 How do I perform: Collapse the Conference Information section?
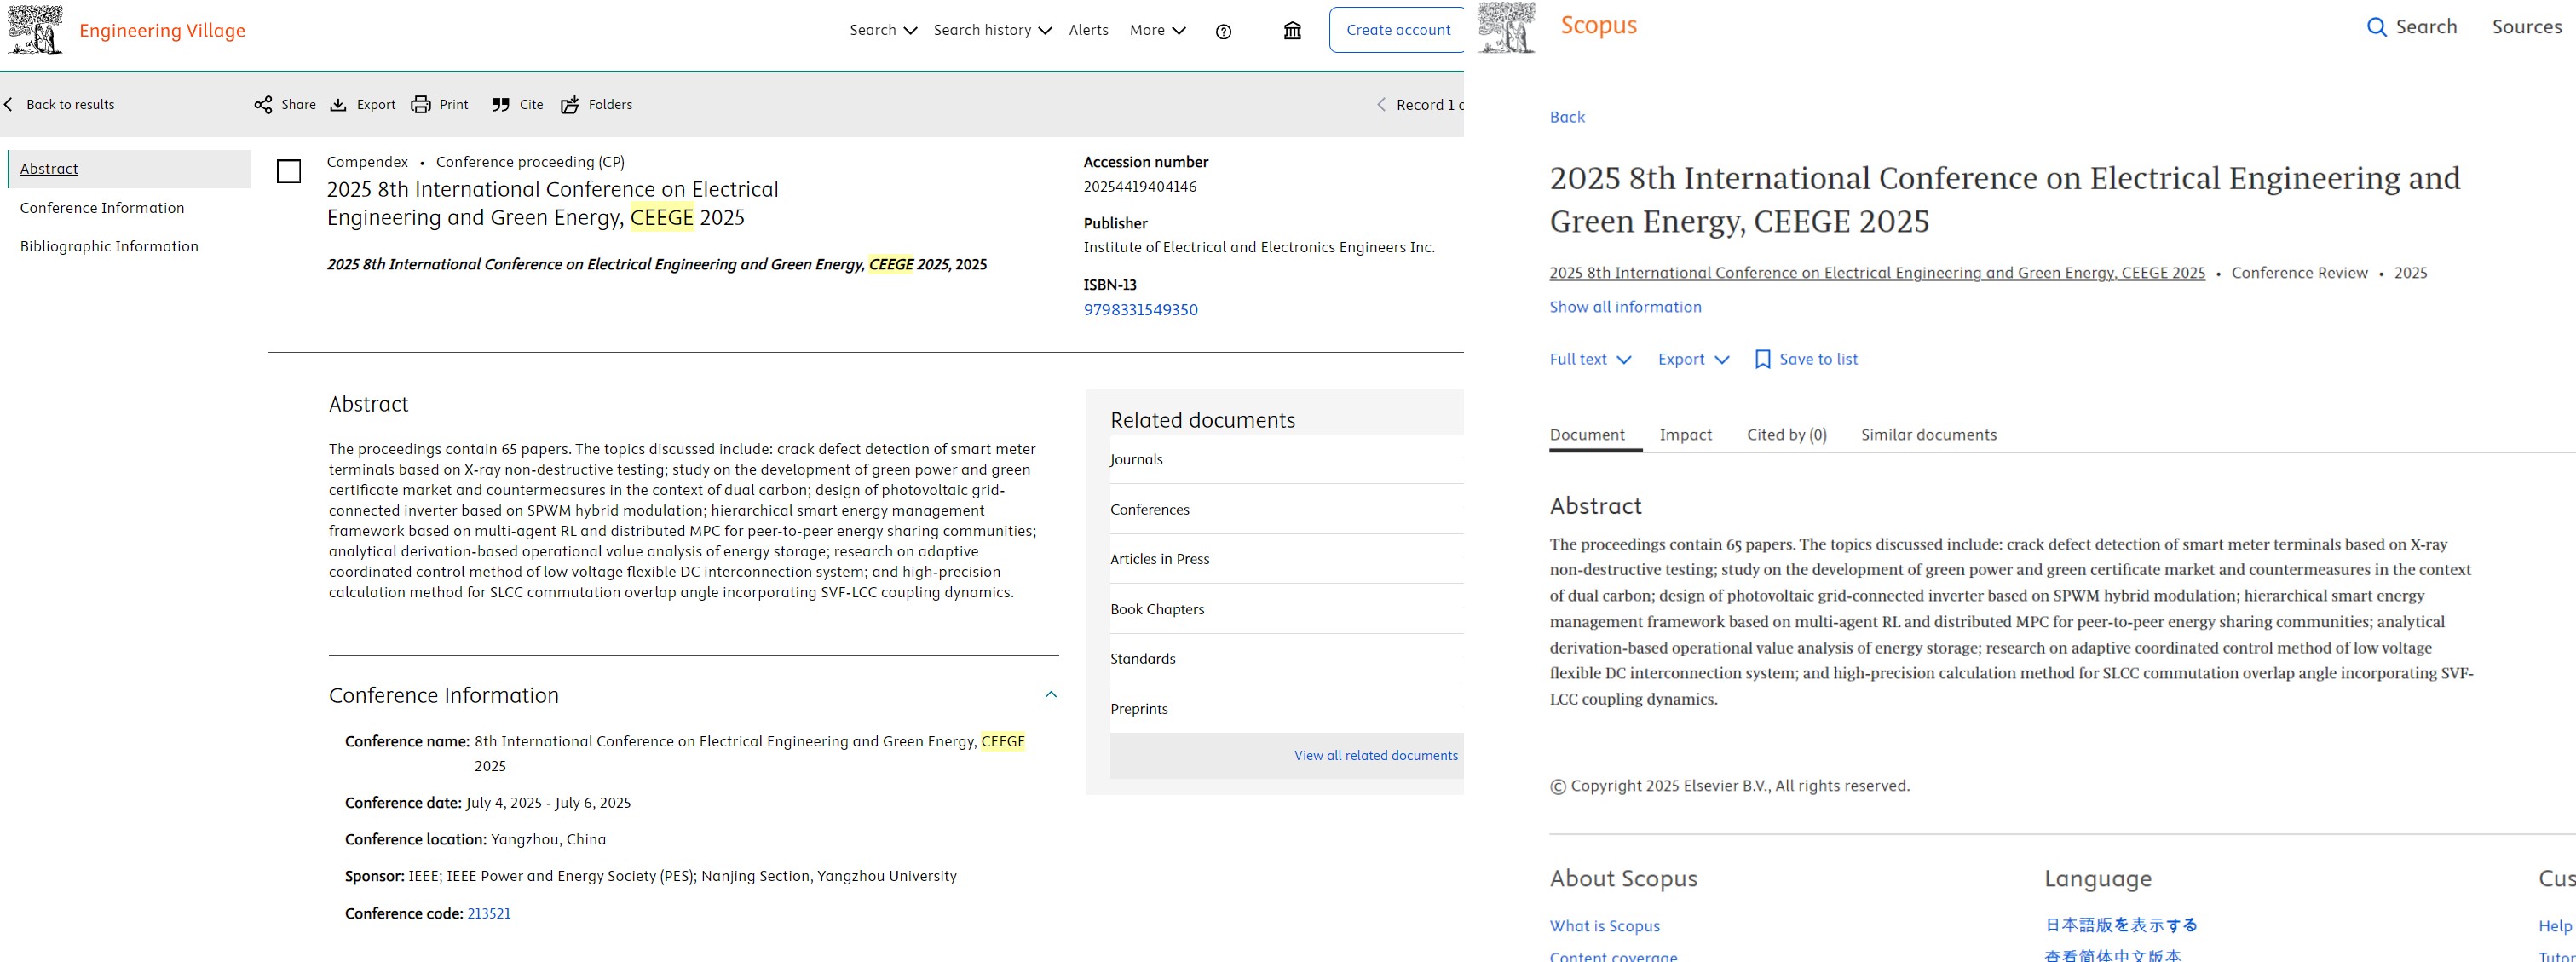(x=1050, y=695)
